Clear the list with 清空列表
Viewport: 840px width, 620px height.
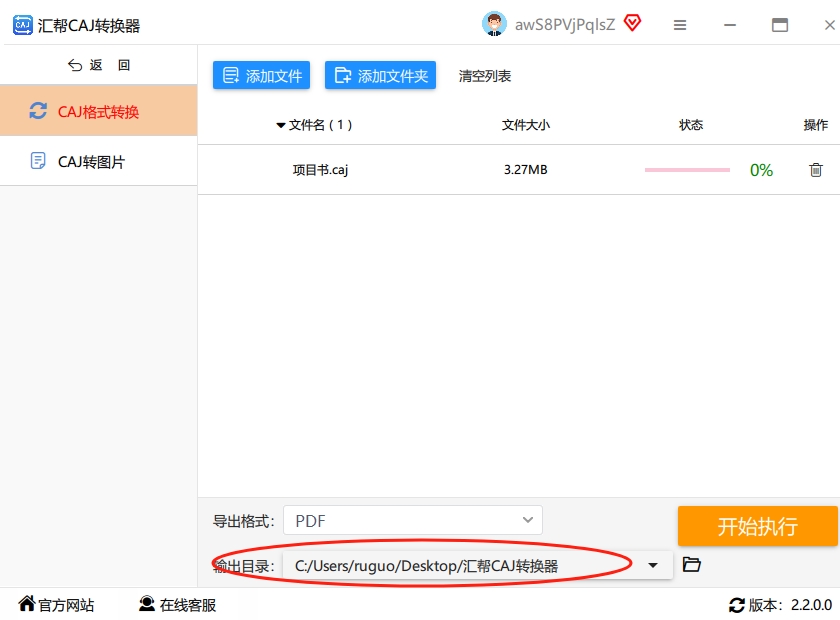[485, 76]
